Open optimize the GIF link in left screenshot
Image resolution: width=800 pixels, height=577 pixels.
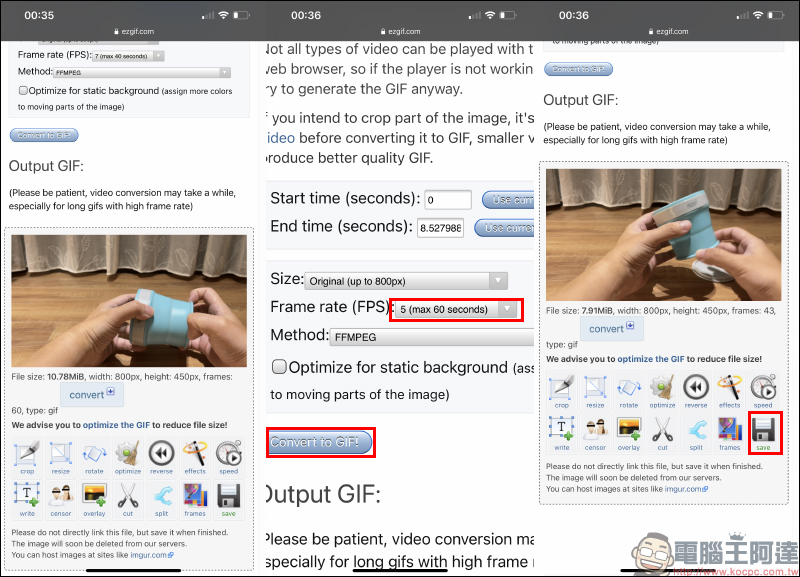[x=116, y=425]
